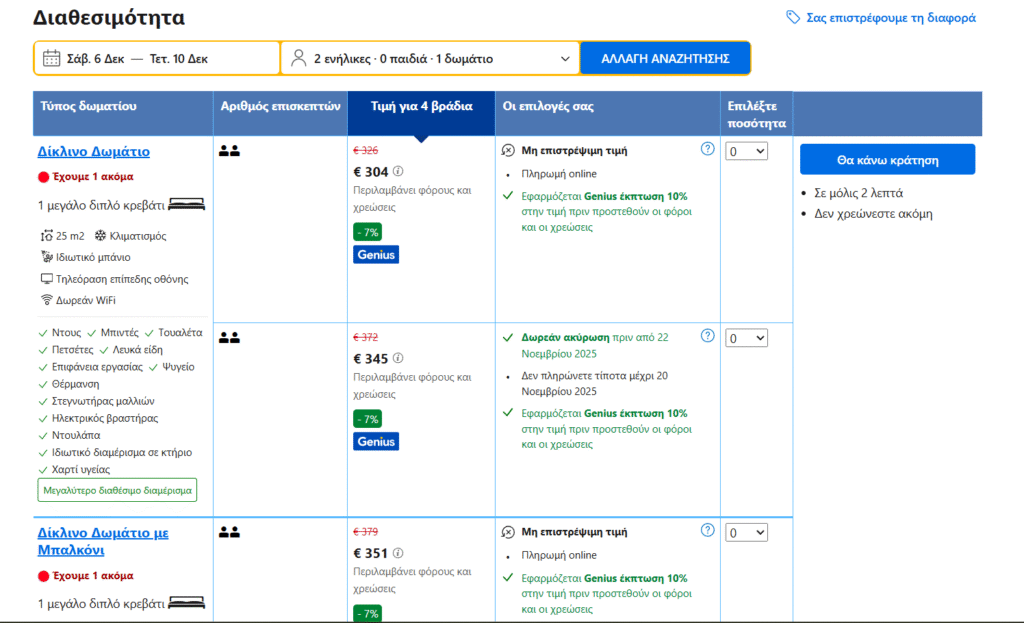The height and width of the screenshot is (623, 1024).
Task: Click the price tag icon beside price match
Action: pos(793,18)
